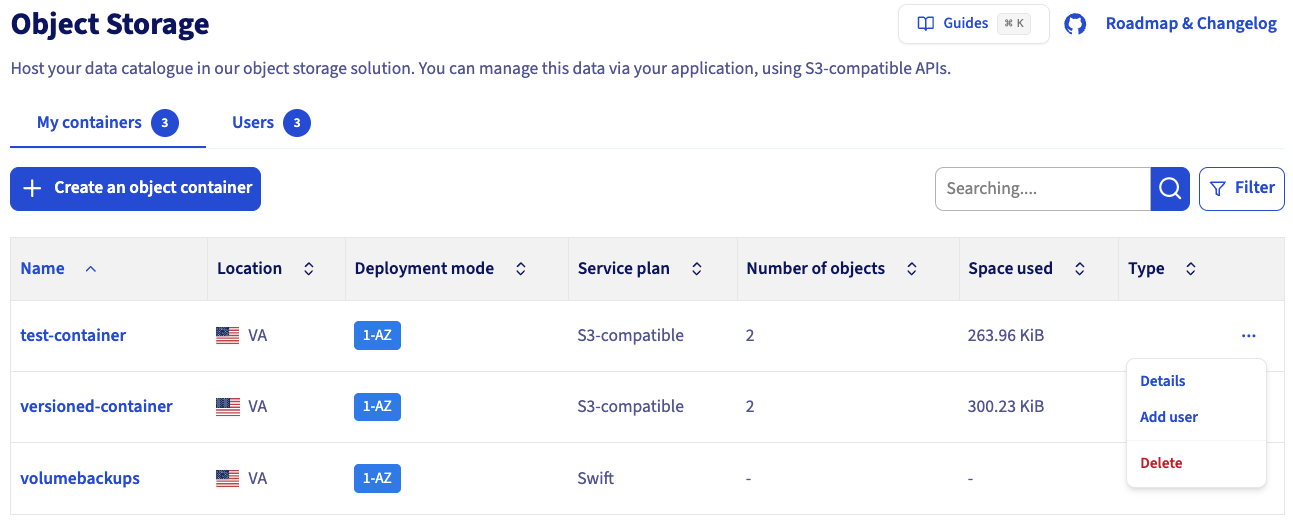Click the Service plan sort icon
This screenshot has width=1293, height=521.
(x=696, y=269)
